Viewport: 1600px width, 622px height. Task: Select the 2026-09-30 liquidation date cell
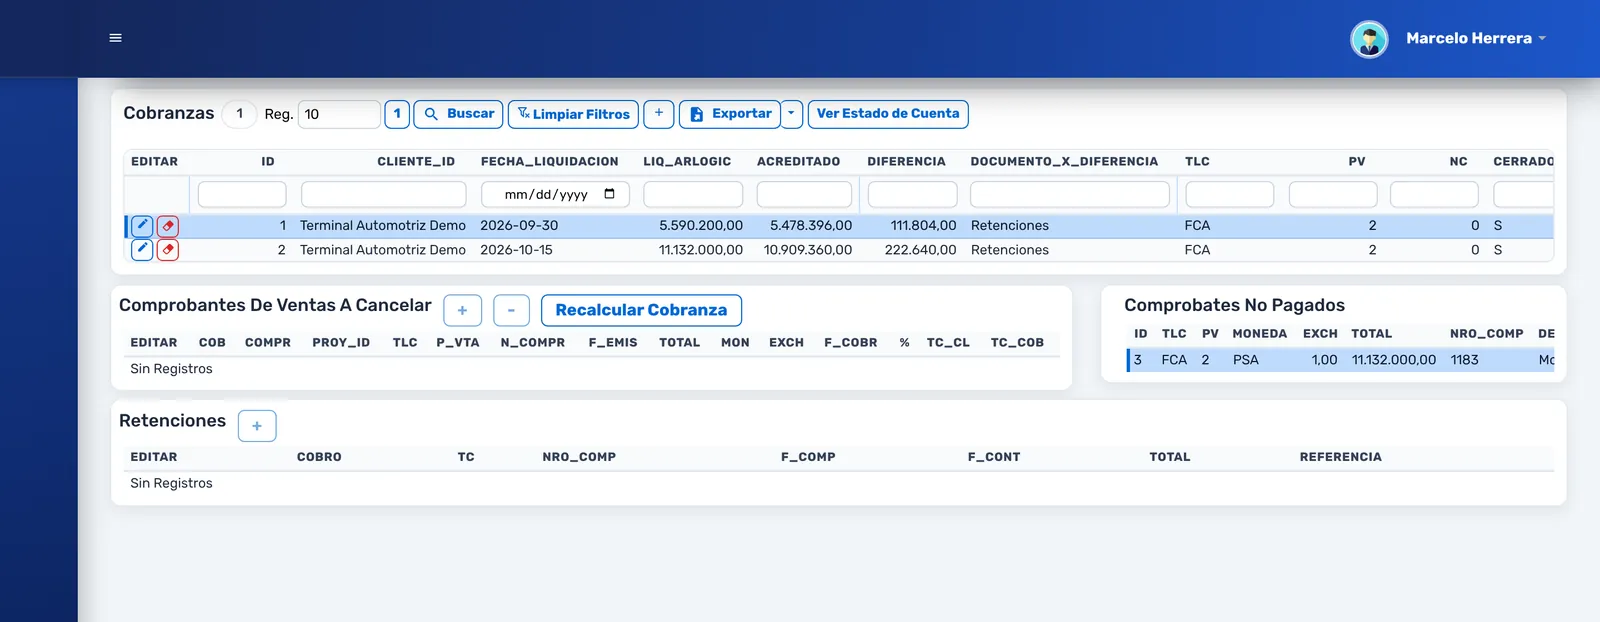(519, 226)
